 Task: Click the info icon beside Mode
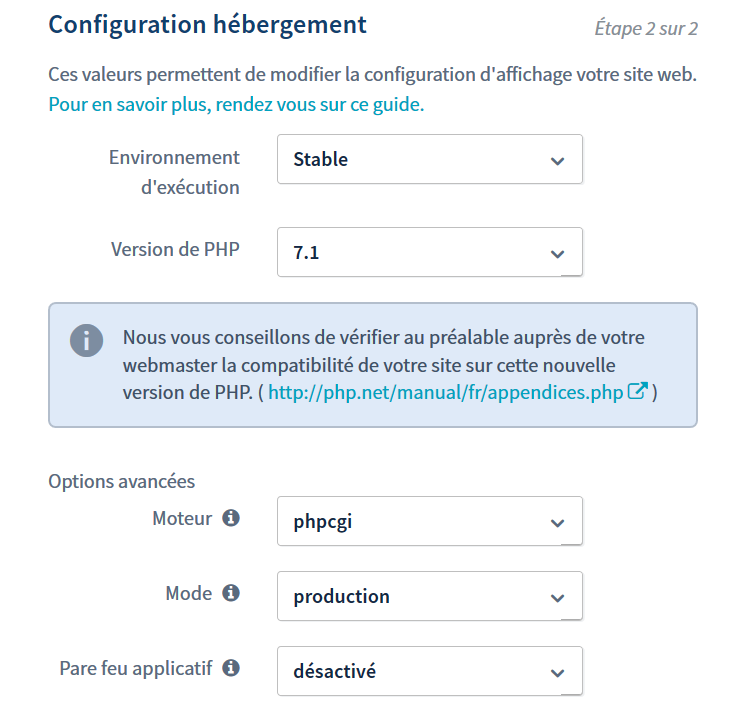(231, 593)
